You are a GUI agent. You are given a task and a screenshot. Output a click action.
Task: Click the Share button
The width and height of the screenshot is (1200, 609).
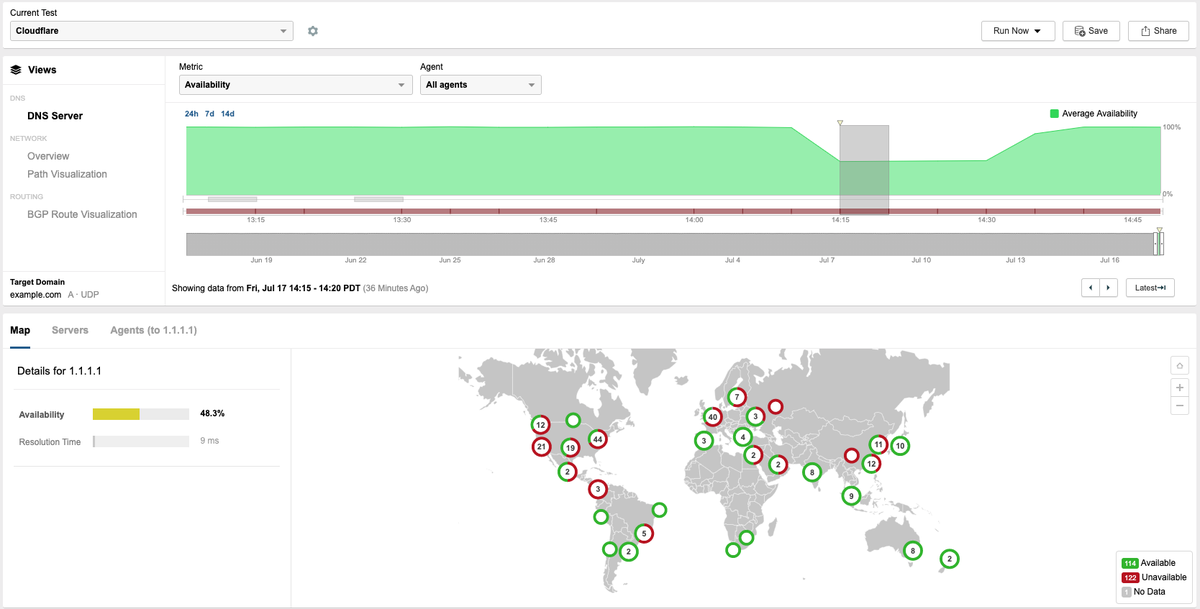pos(1158,31)
